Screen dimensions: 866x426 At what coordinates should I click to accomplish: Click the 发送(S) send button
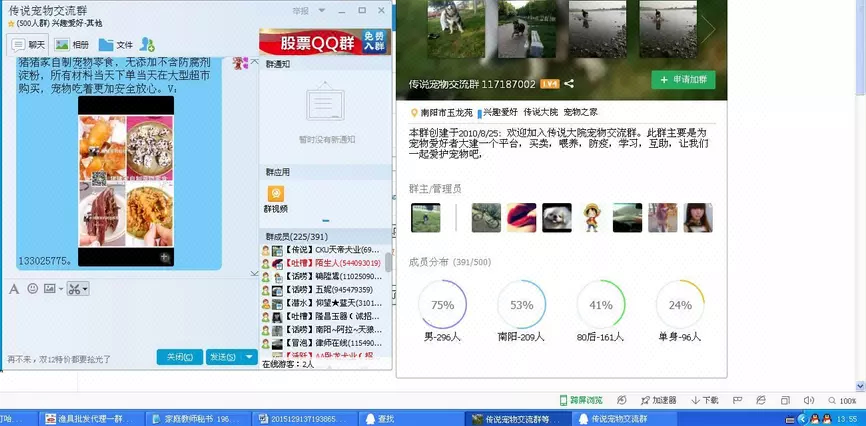(224, 357)
